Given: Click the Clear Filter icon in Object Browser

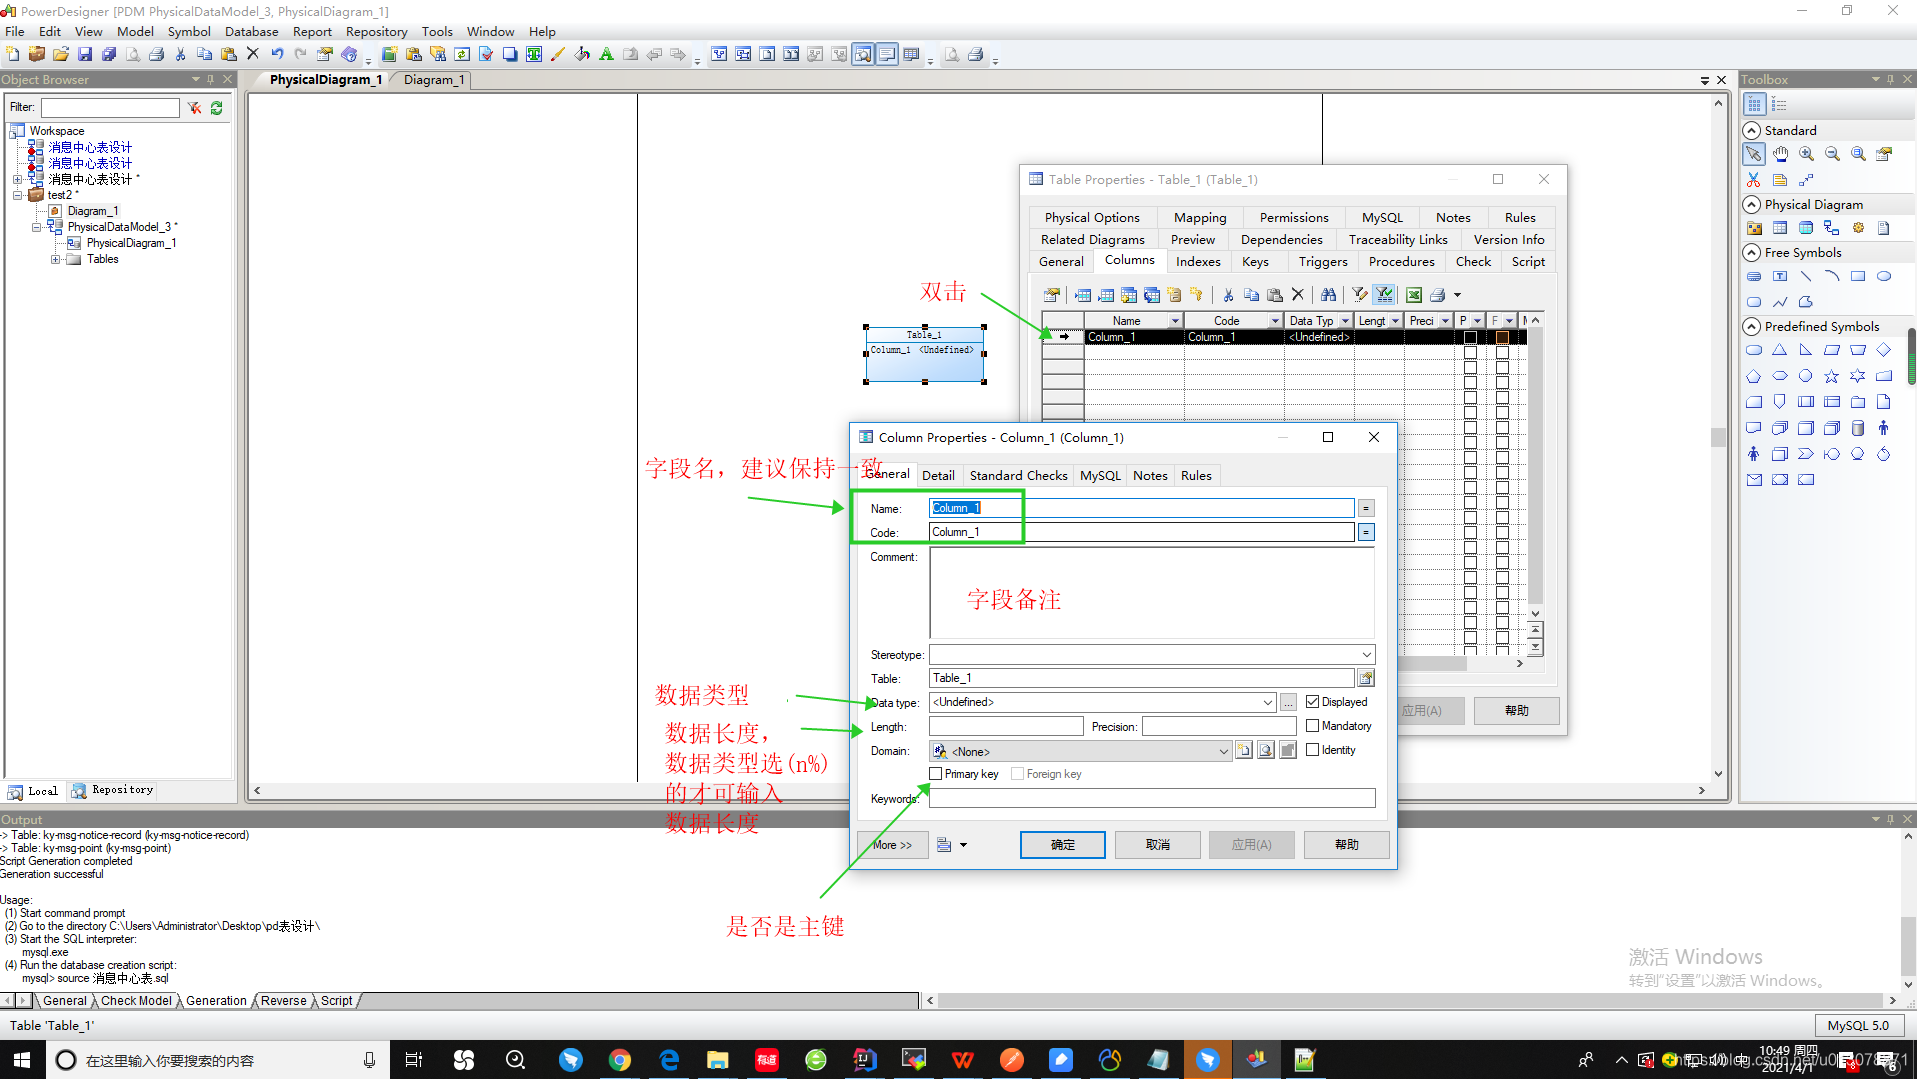Looking at the screenshot, I should (194, 108).
